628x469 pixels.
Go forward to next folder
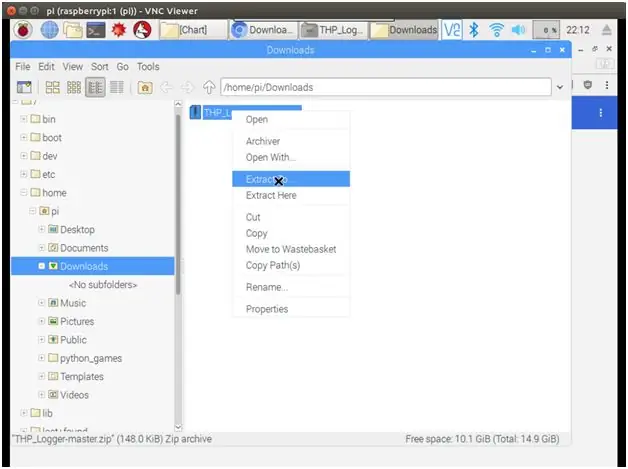(x=187, y=87)
